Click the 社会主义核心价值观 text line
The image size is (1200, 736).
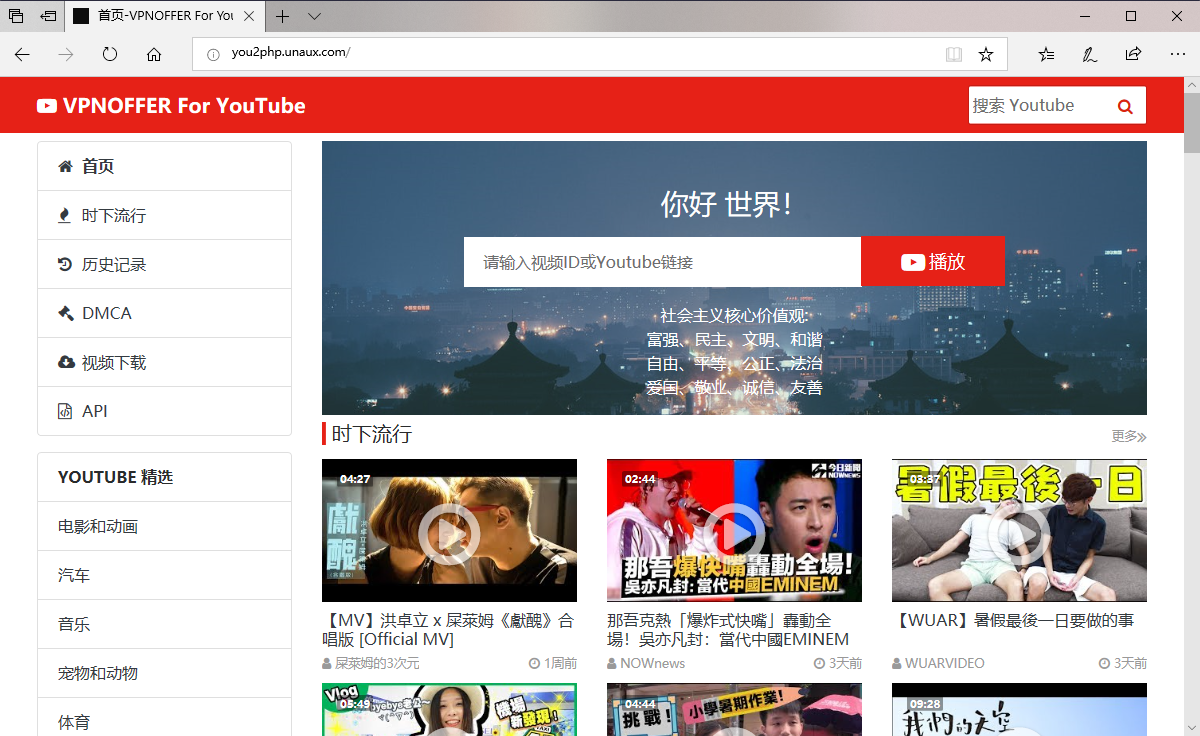[x=734, y=316]
